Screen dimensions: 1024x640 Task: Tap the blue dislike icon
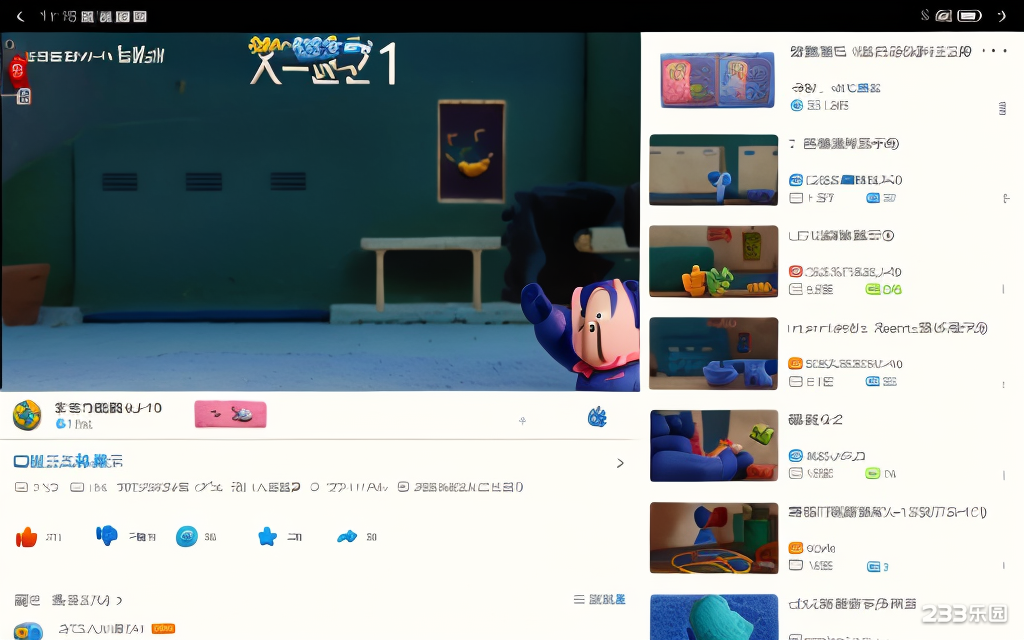(x=107, y=536)
